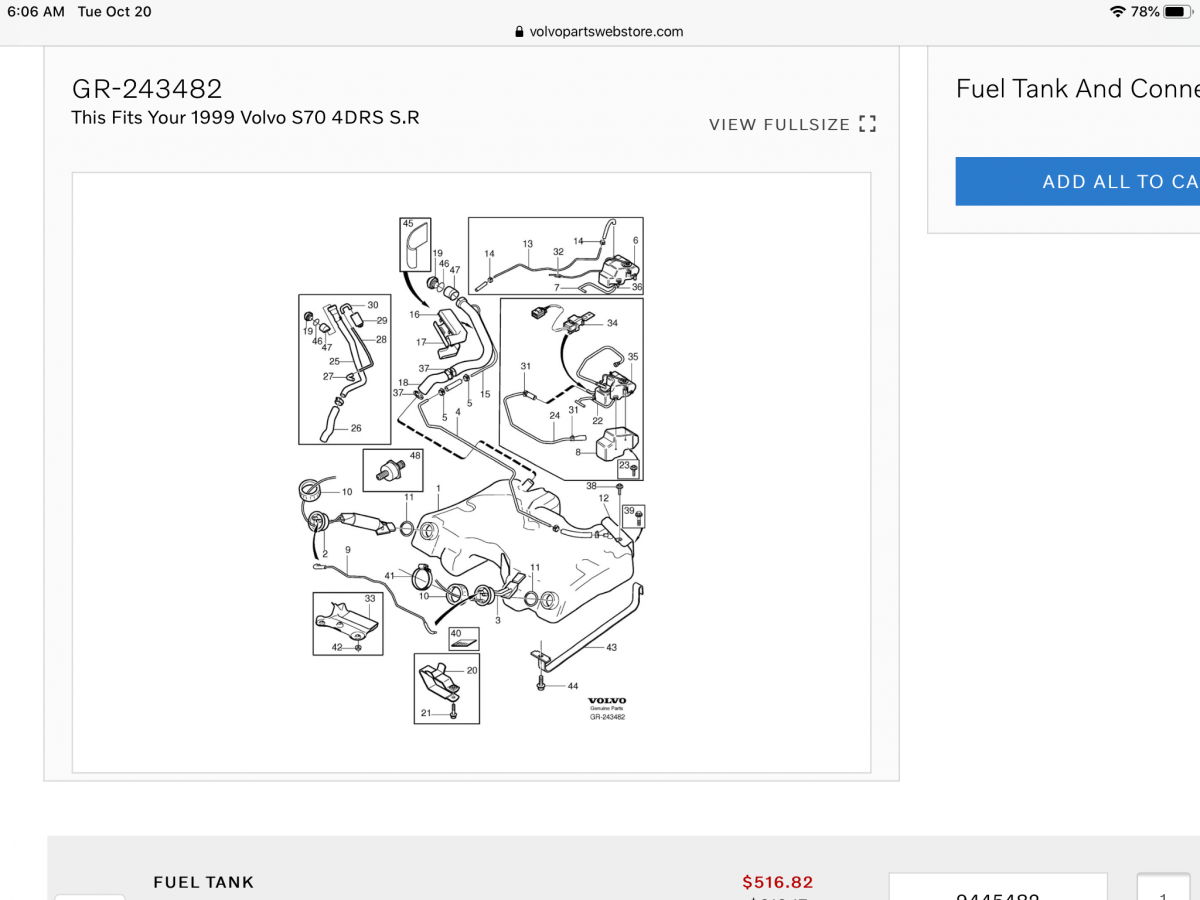The image size is (1200, 900).
Task: Select boxed part 45 in the diagram
Action: coord(415,244)
